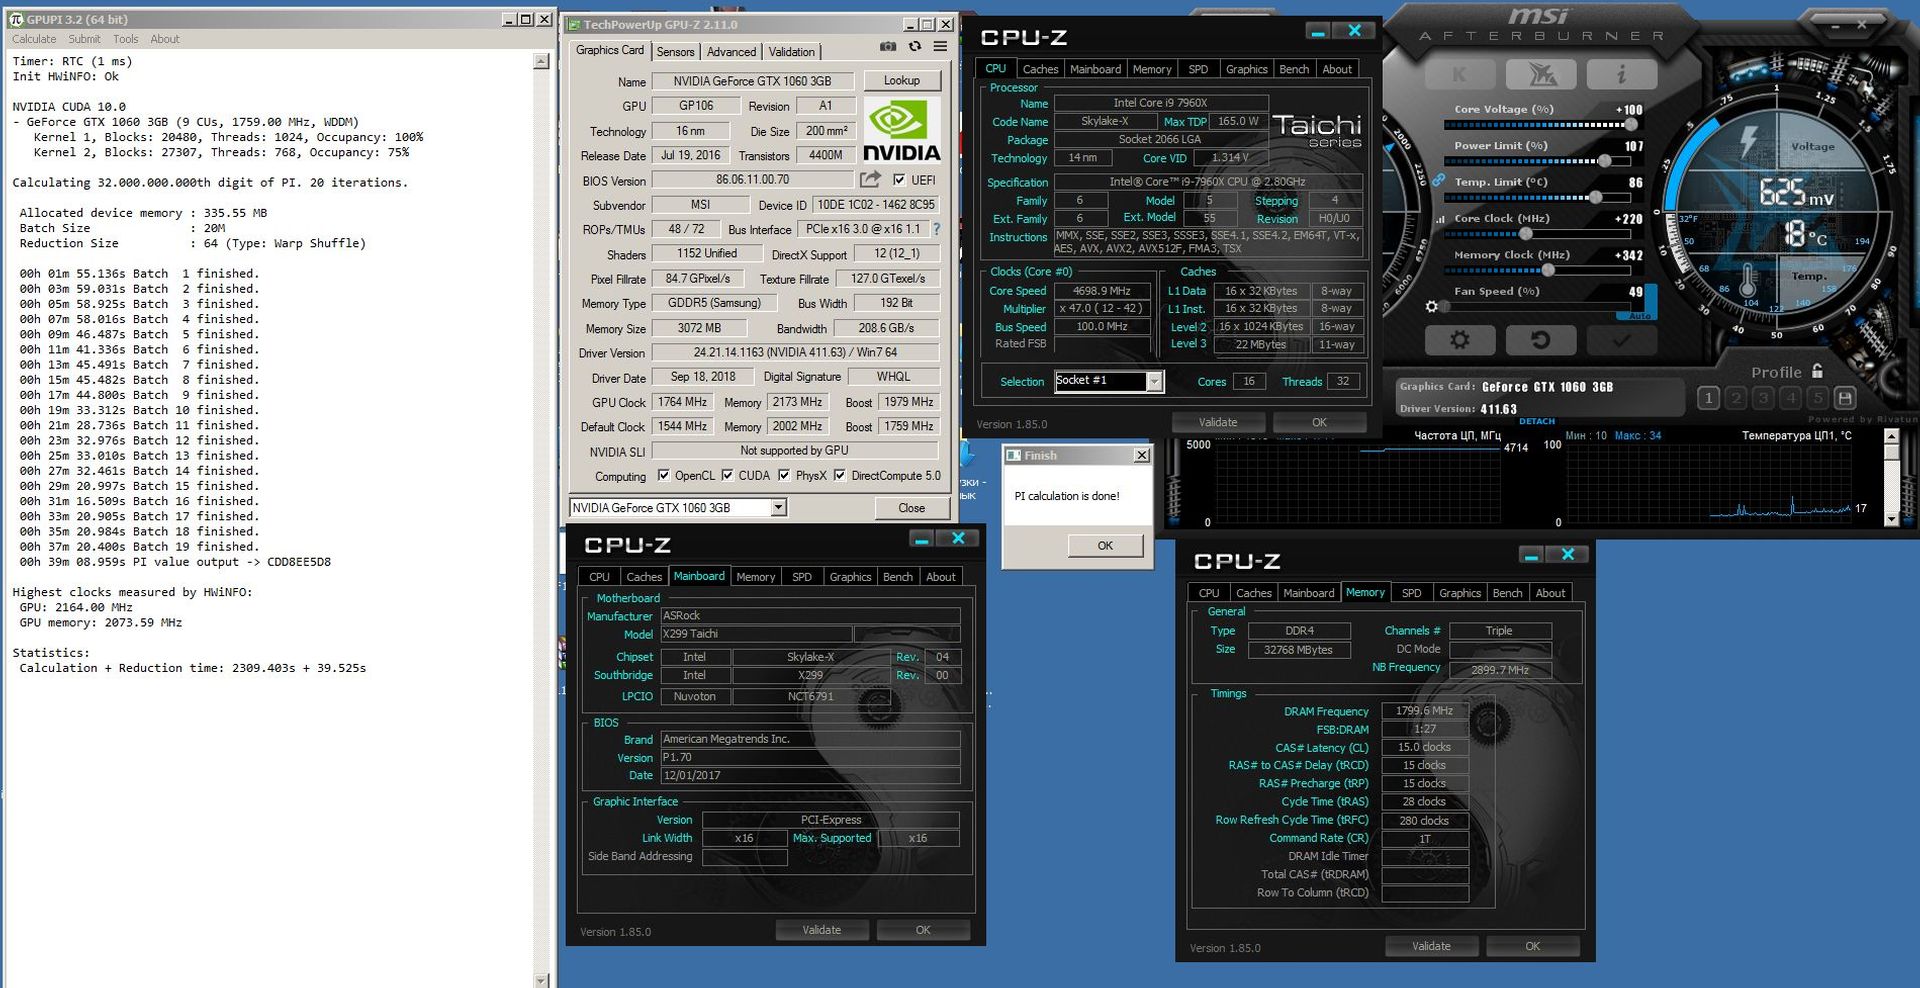The image size is (1920, 988).
Task: Refresh GPU-Z using the refresh arrows icon
Action: (914, 47)
